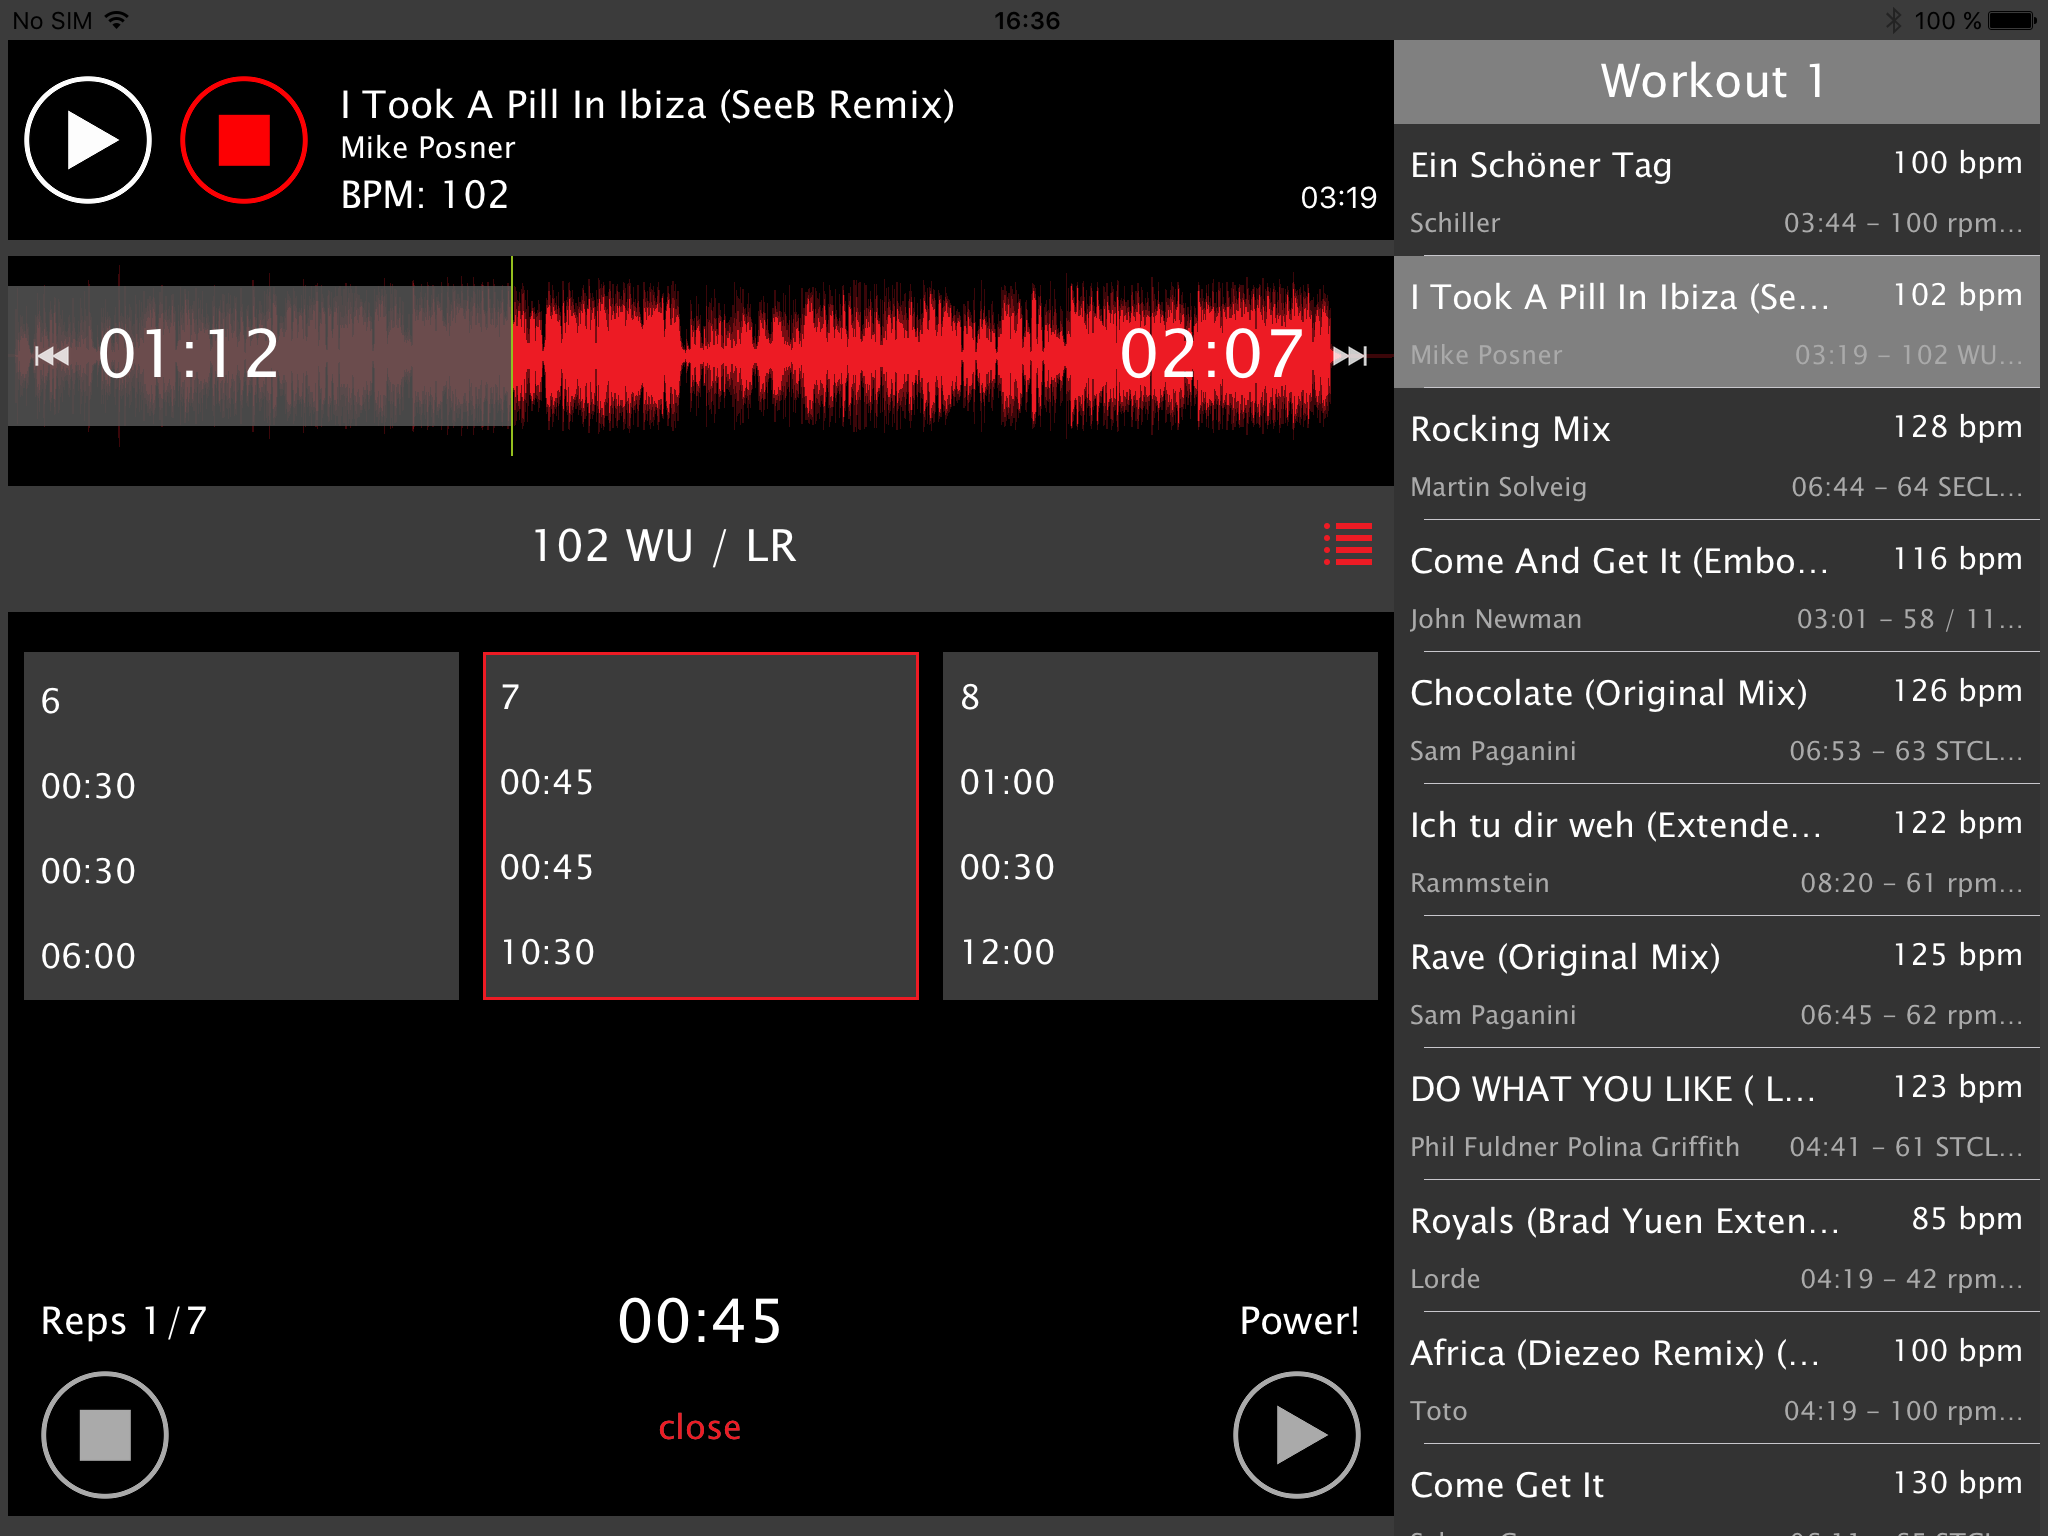
Task: Open the red list icon
Action: coord(1348,545)
